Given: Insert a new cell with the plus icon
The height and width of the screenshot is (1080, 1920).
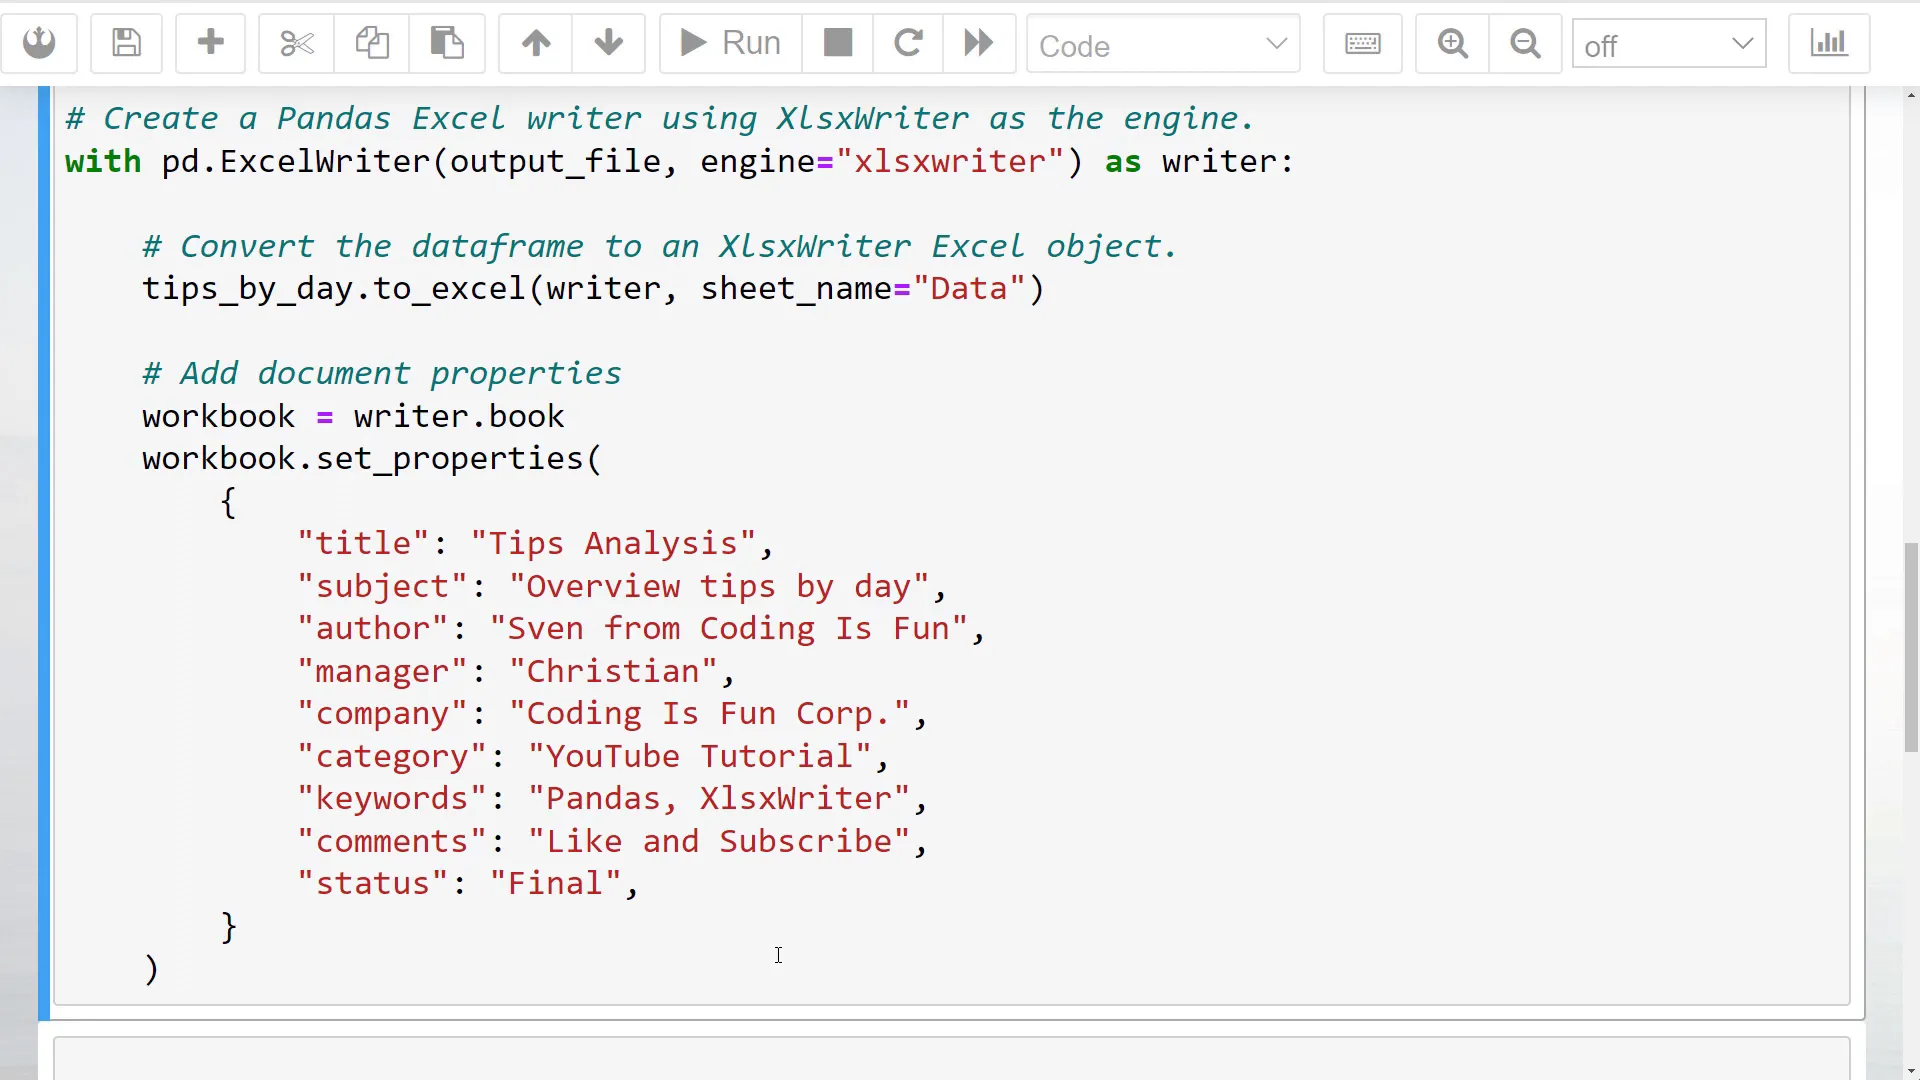Looking at the screenshot, I should [x=210, y=43].
